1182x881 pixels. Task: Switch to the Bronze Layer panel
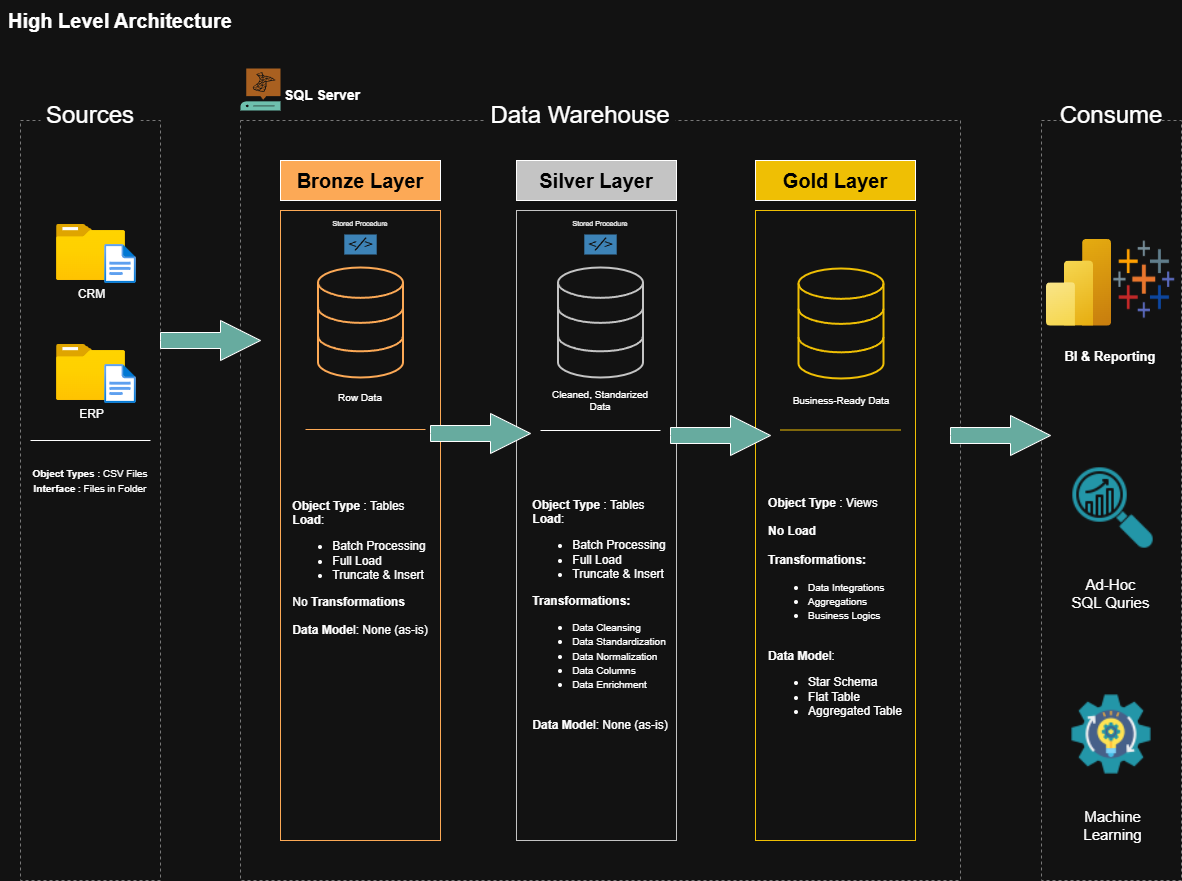(360, 180)
